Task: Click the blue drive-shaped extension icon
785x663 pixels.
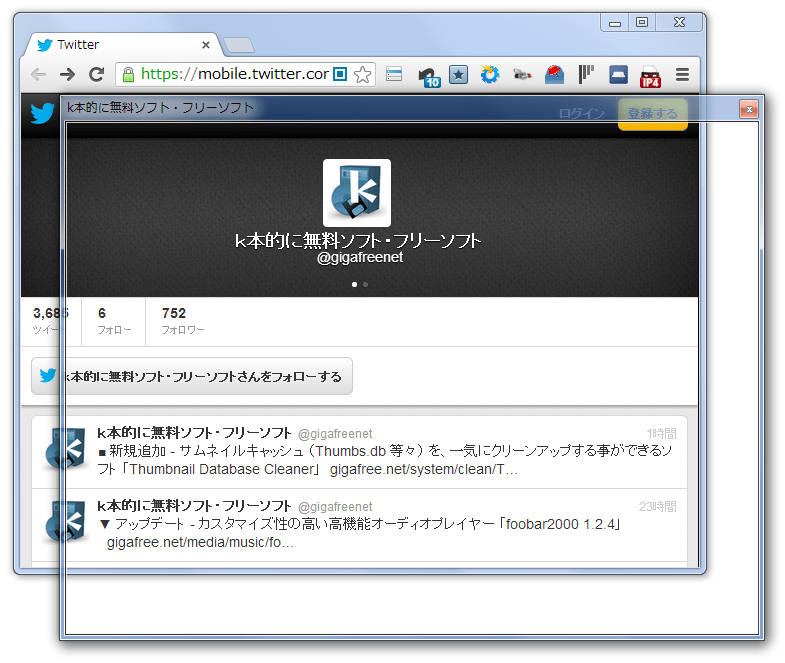Action: tap(619, 75)
